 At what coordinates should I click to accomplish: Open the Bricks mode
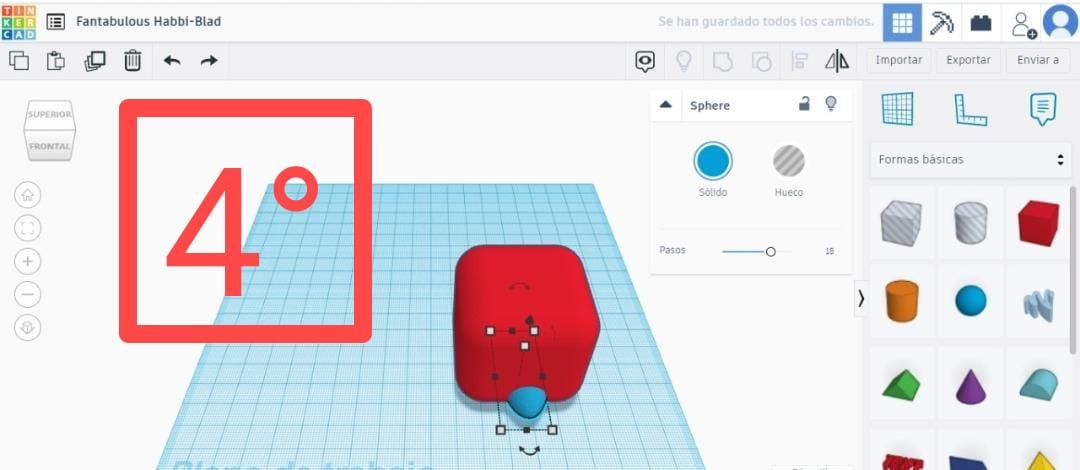tap(981, 22)
